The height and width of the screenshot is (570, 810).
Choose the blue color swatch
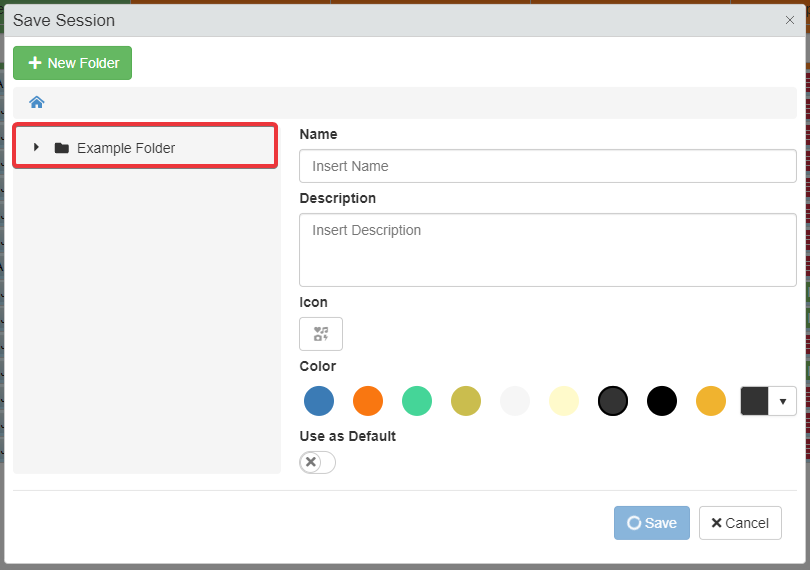point(319,401)
